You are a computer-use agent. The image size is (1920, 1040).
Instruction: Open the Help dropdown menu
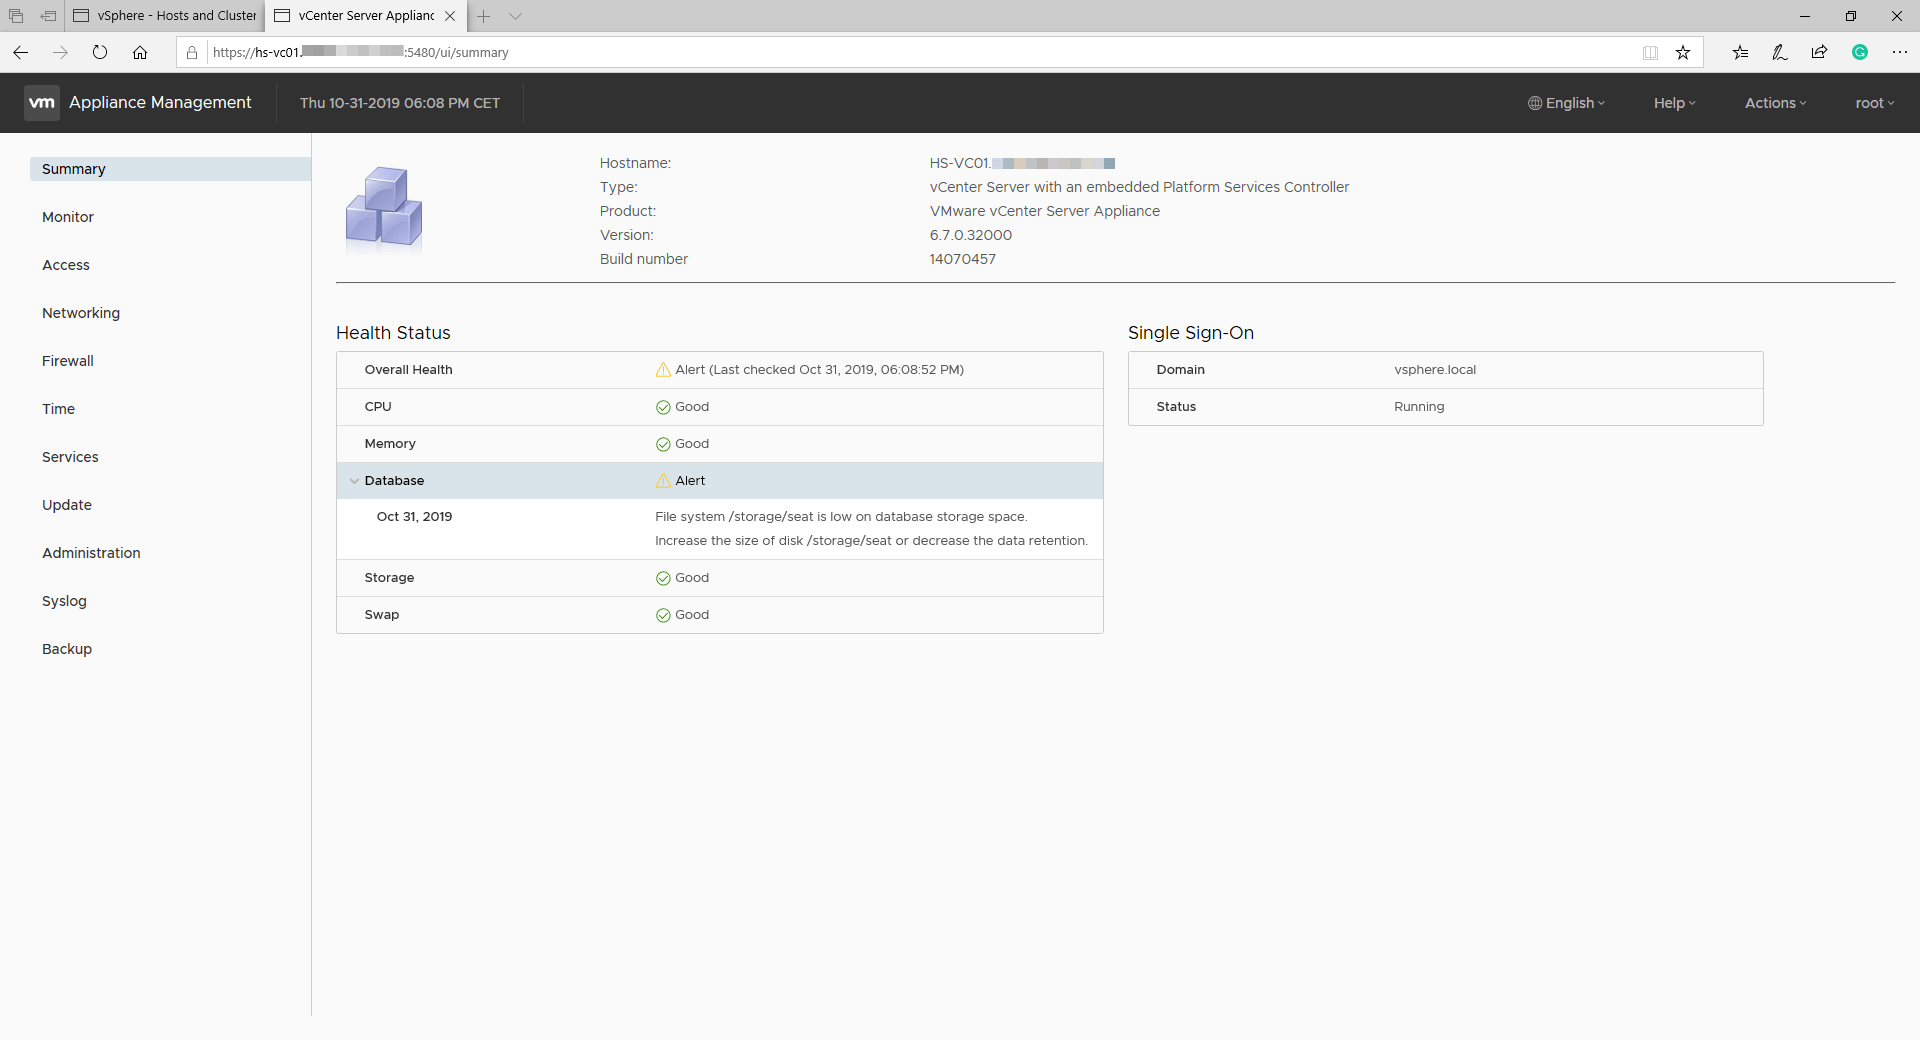[x=1675, y=103]
